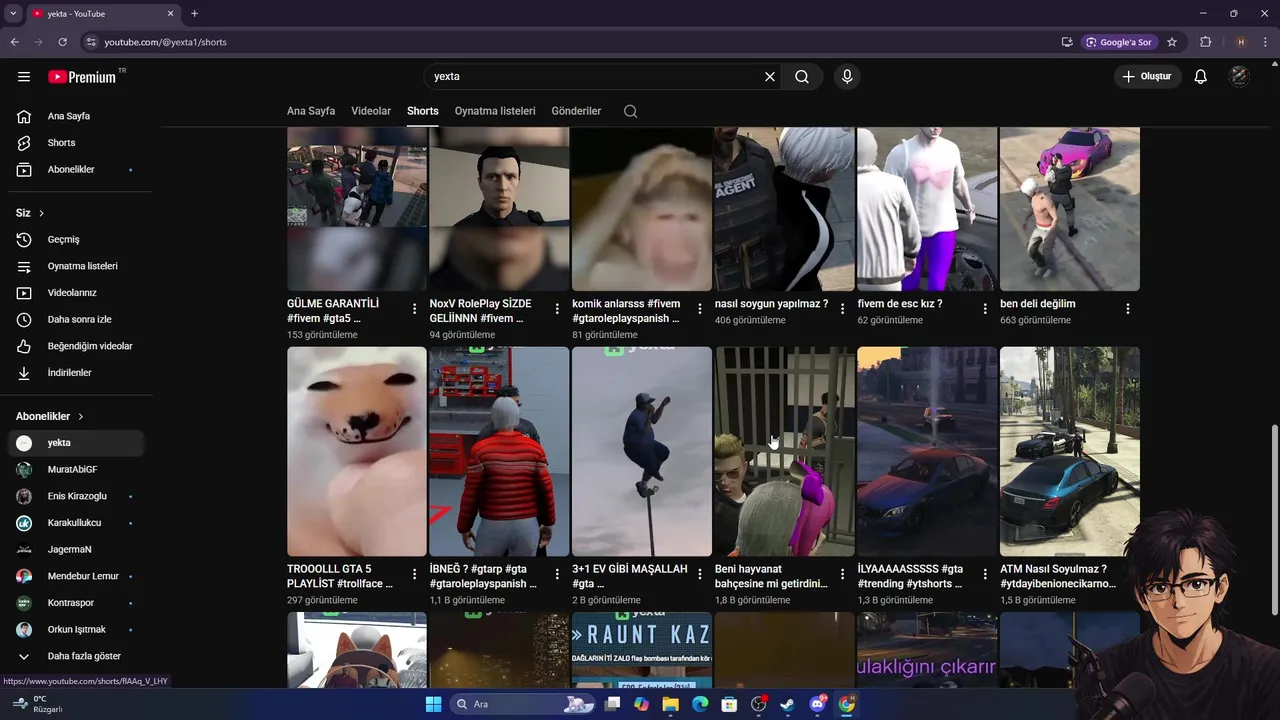Switch to channel Ana Sayfa tab
Image resolution: width=1280 pixels, height=720 pixels.
point(311,111)
